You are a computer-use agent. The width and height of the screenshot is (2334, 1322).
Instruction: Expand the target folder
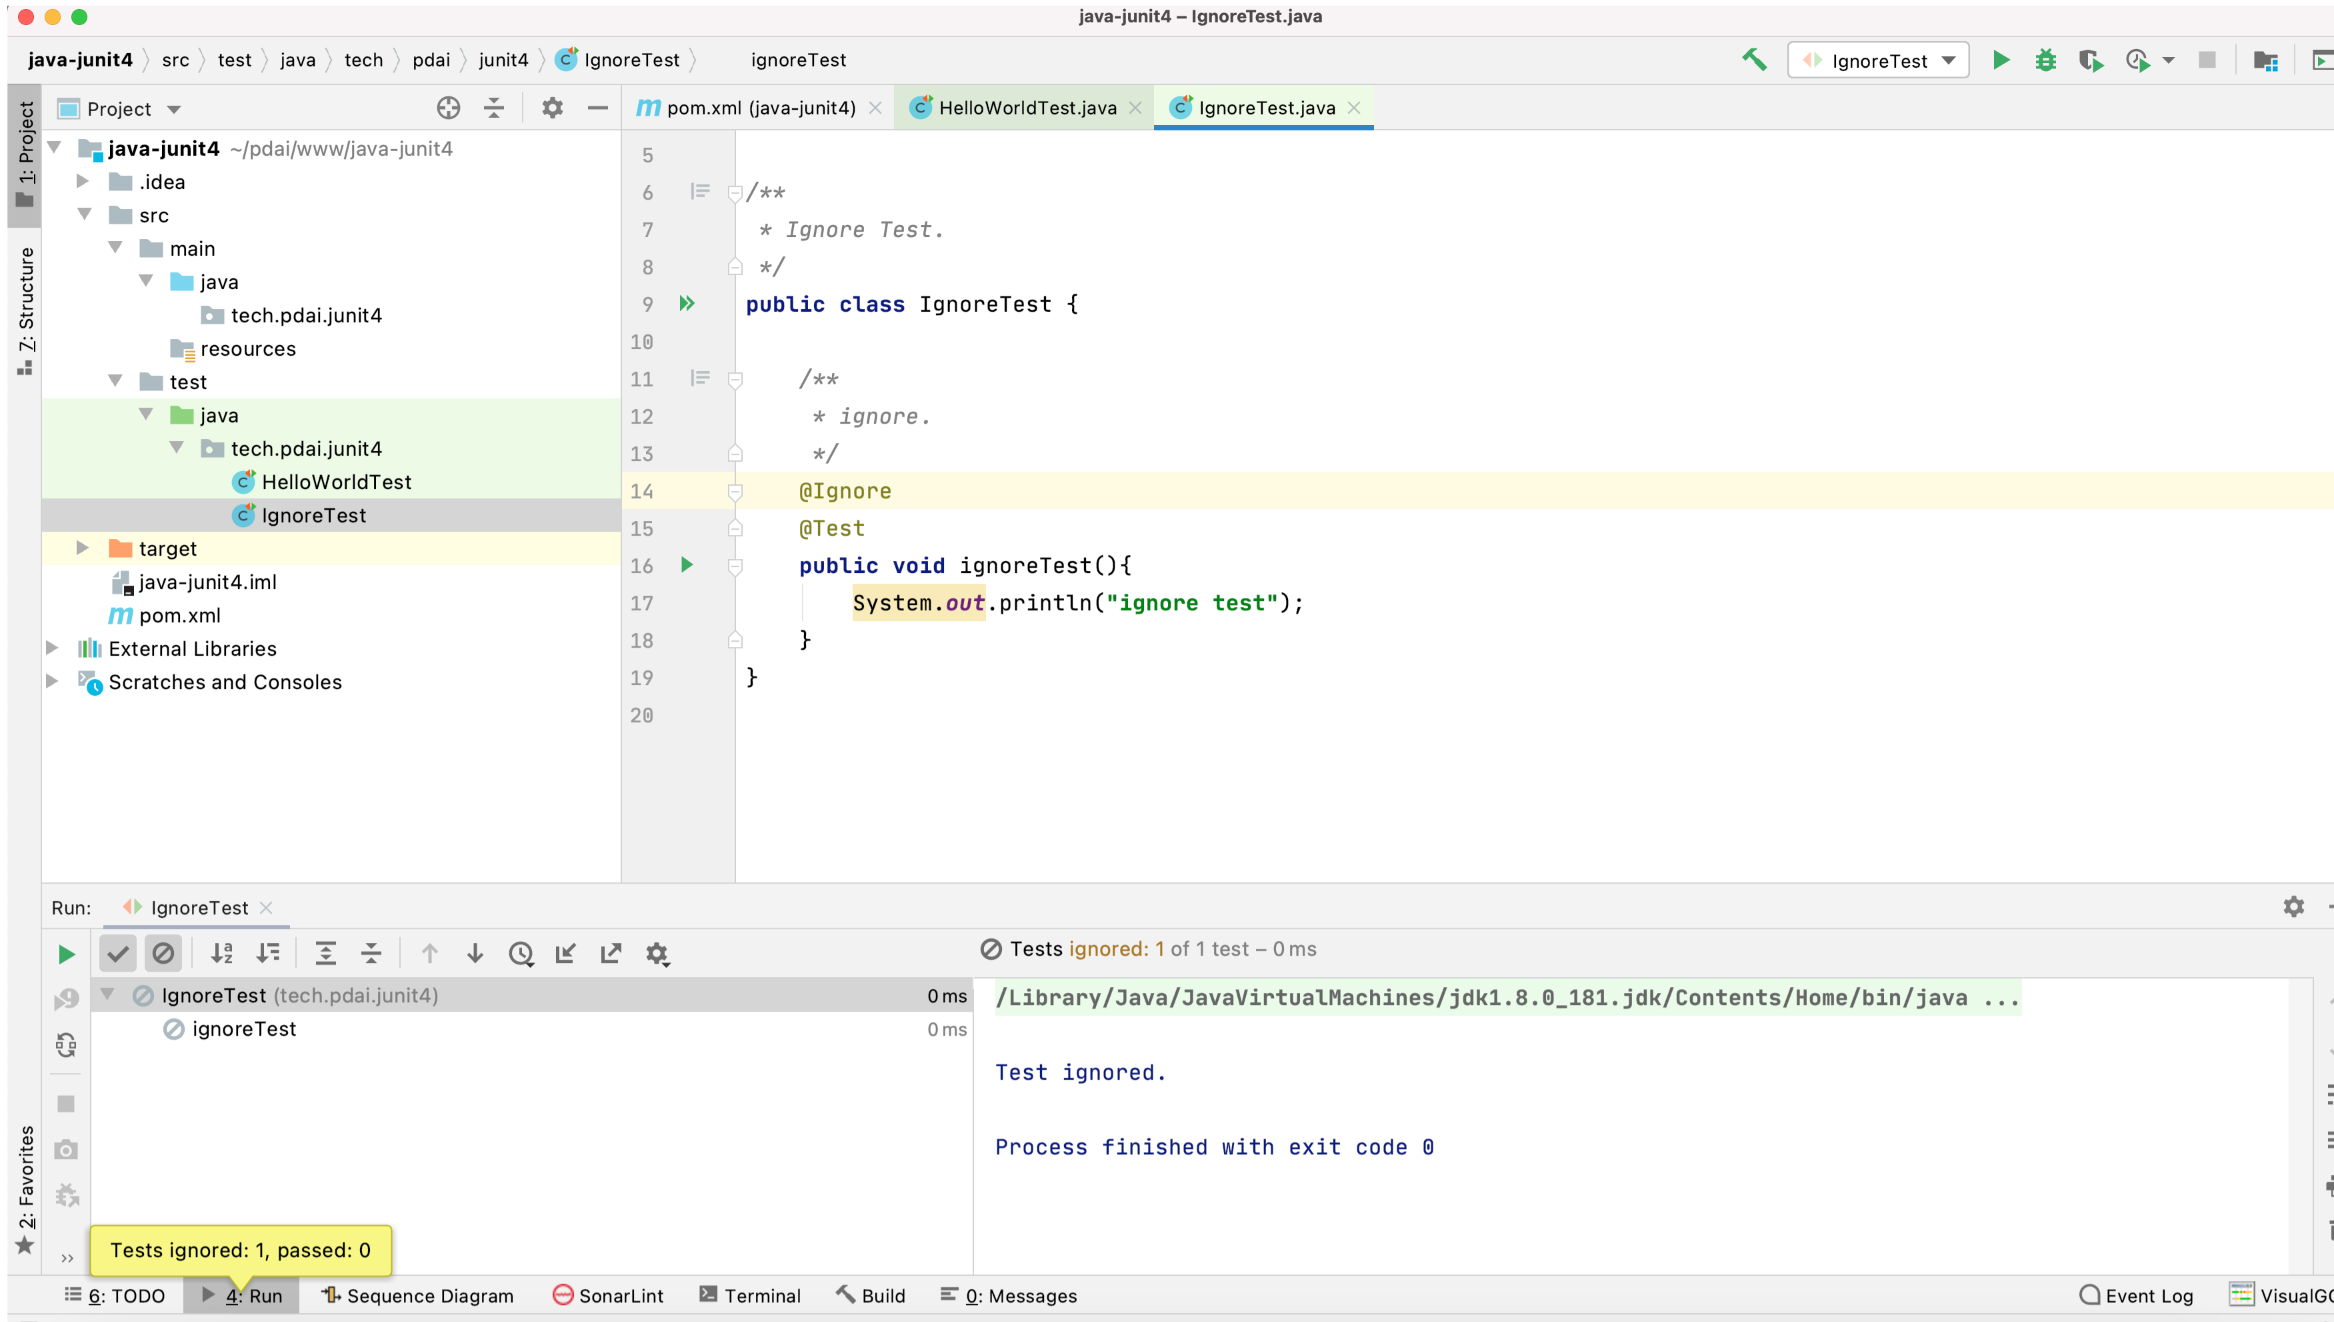pos(83,548)
